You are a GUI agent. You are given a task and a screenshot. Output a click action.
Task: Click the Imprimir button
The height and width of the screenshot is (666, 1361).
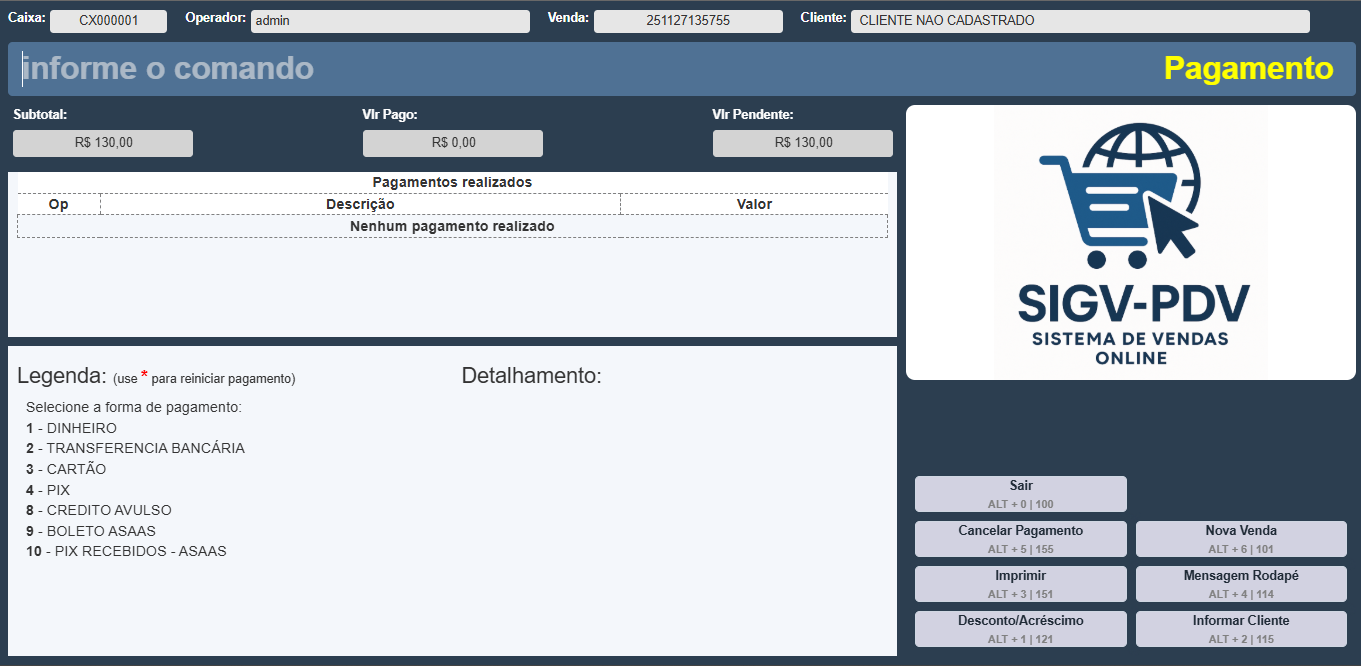[1020, 584]
